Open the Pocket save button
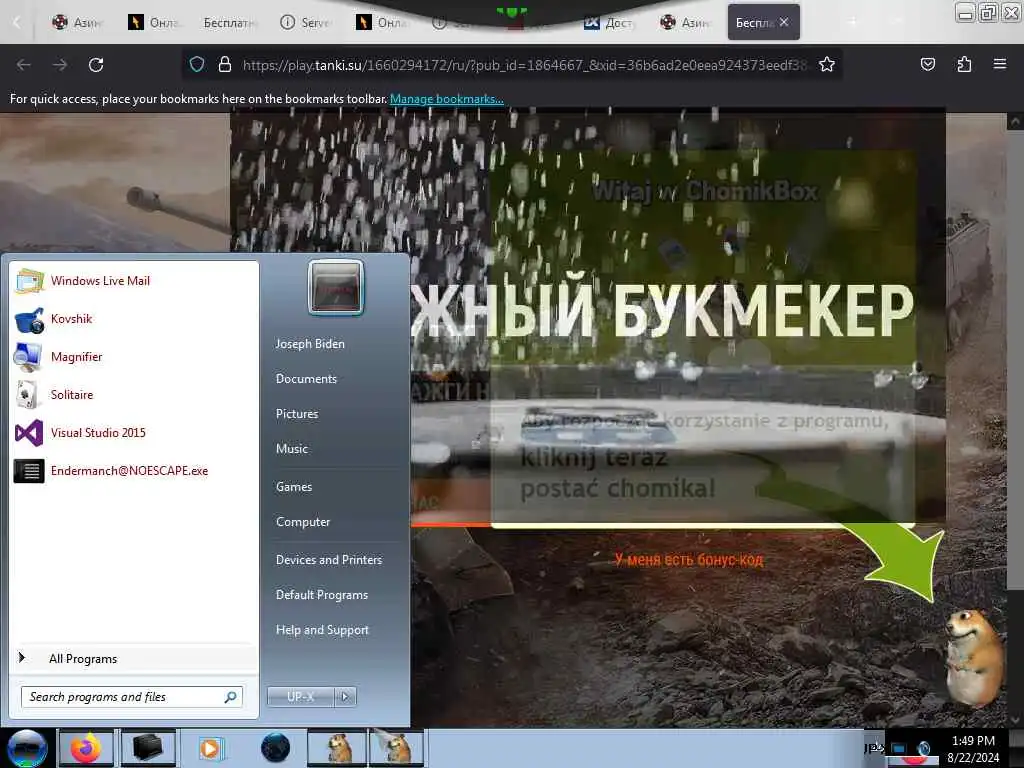 [928, 64]
